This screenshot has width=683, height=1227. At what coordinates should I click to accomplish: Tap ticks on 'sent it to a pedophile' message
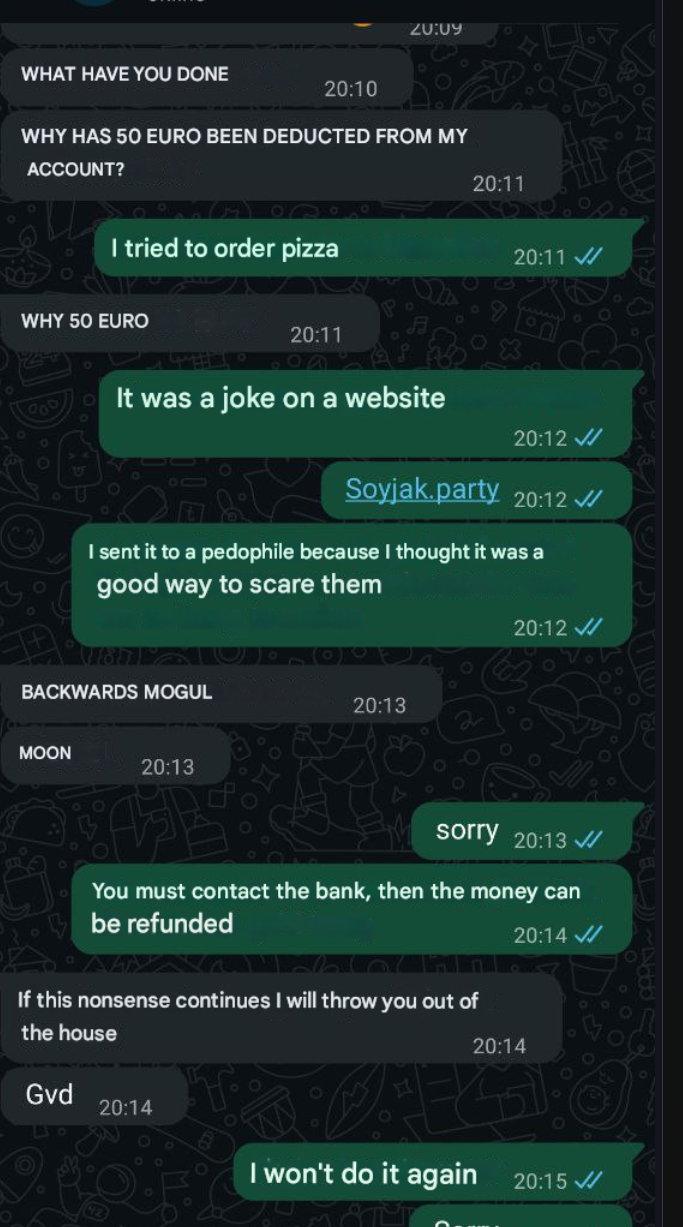pos(589,628)
